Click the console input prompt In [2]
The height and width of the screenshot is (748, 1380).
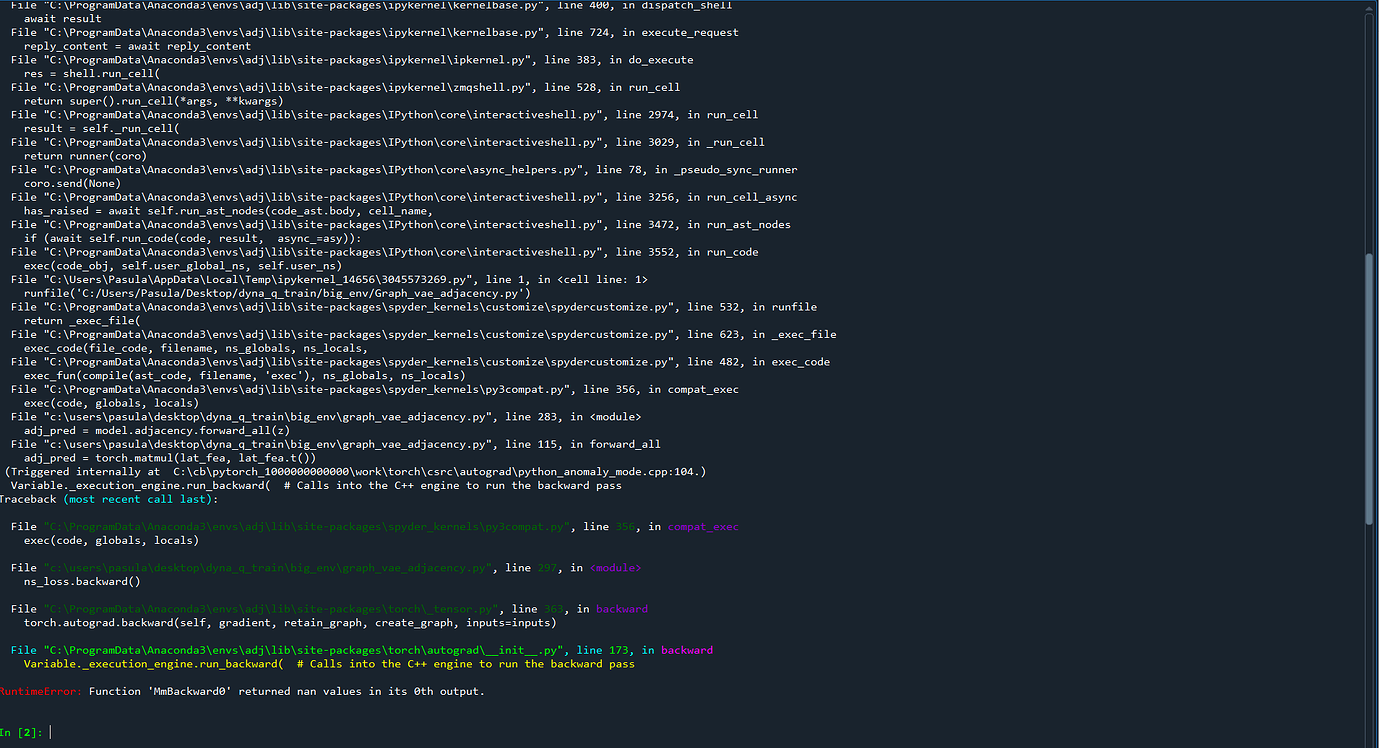(x=22, y=732)
